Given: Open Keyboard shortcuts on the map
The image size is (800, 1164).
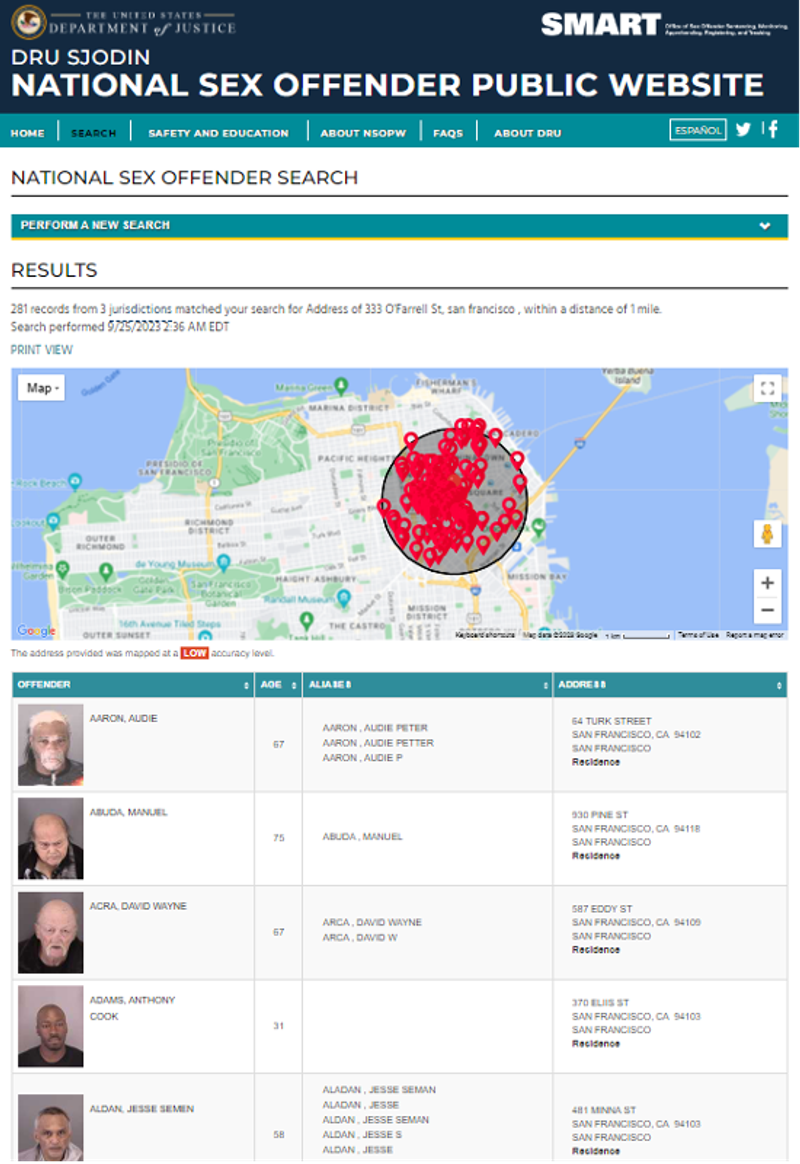Looking at the screenshot, I should pos(485,635).
